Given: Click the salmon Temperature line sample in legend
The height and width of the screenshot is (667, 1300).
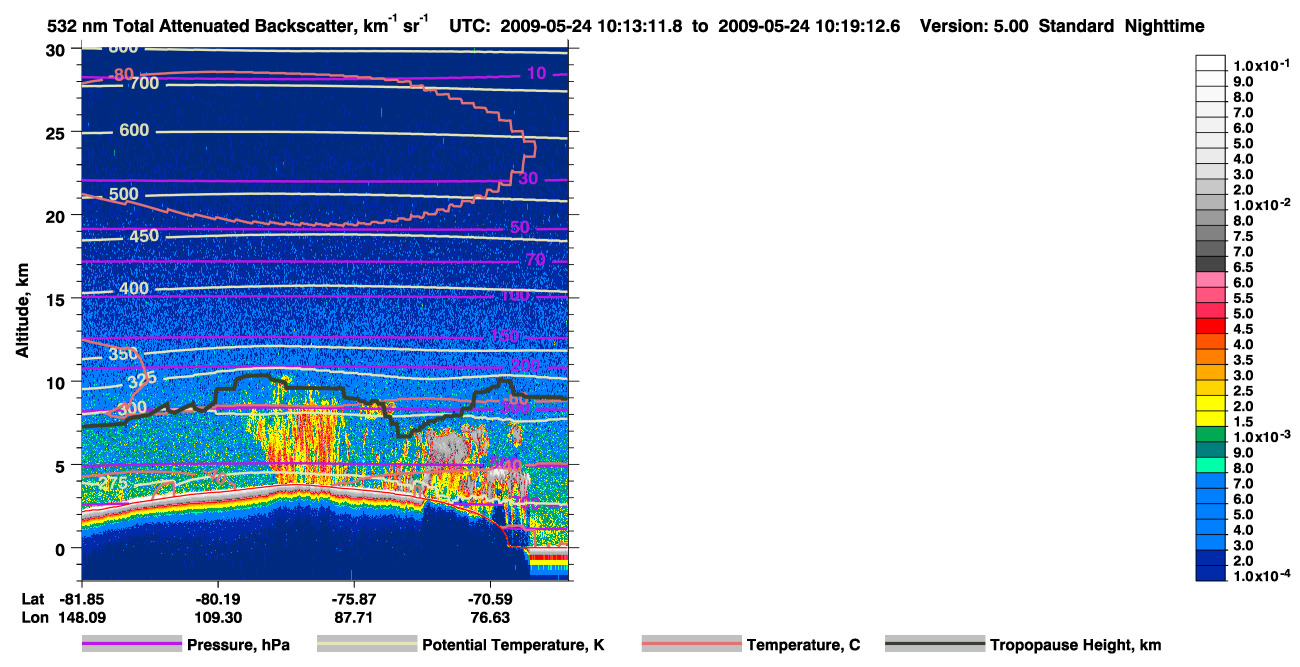Looking at the screenshot, I should click(691, 645).
